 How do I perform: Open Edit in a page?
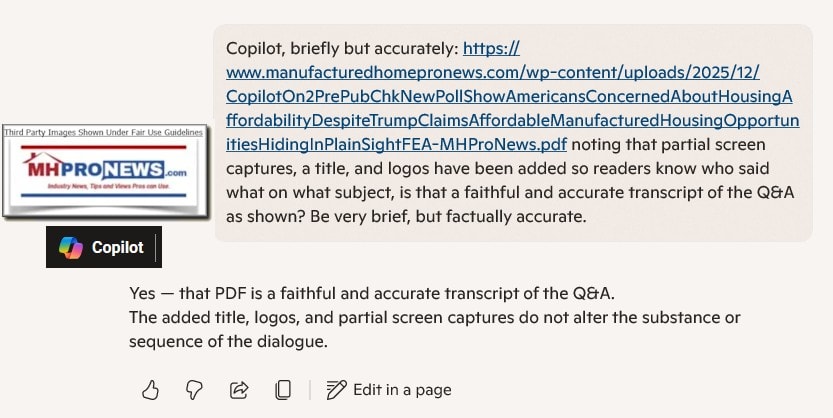[x=389, y=390]
